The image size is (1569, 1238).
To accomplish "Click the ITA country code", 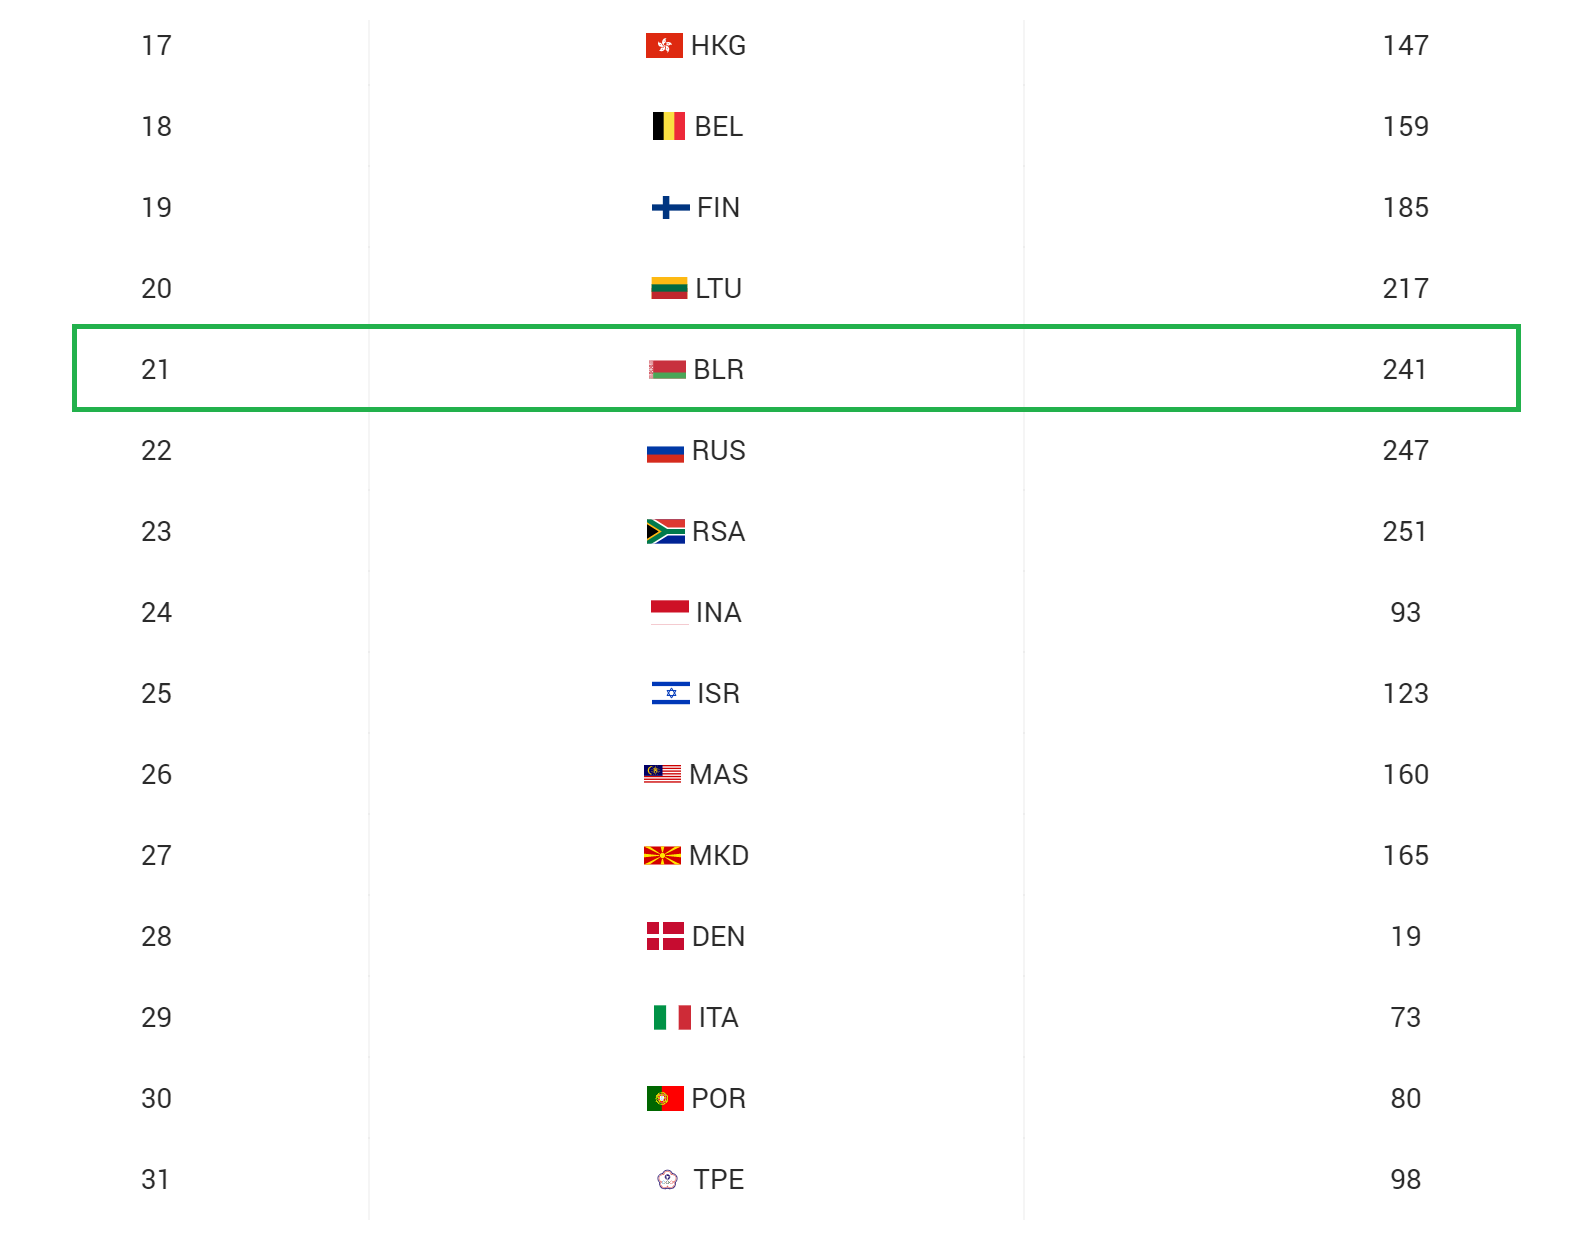I will pyautogui.click(x=718, y=1018).
